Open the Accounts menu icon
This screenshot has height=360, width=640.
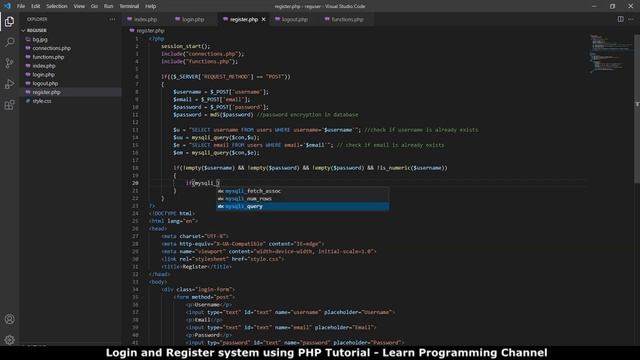click(9, 319)
